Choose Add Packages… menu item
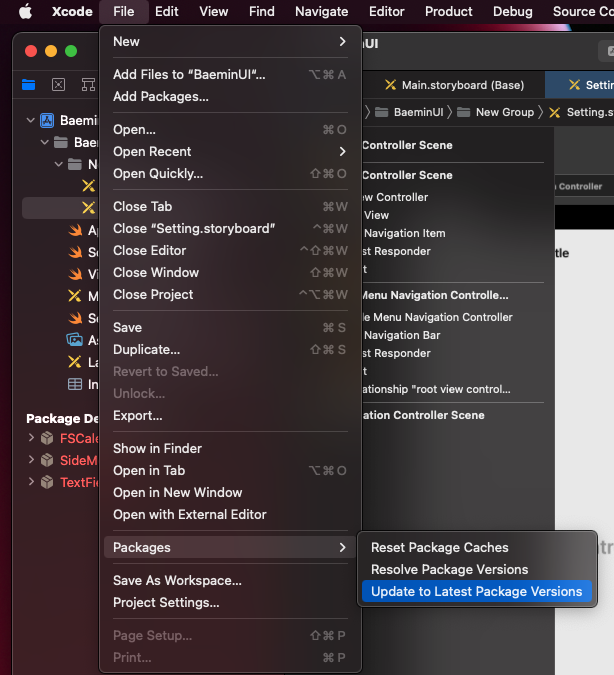This screenshot has height=675, width=614. click(230, 96)
